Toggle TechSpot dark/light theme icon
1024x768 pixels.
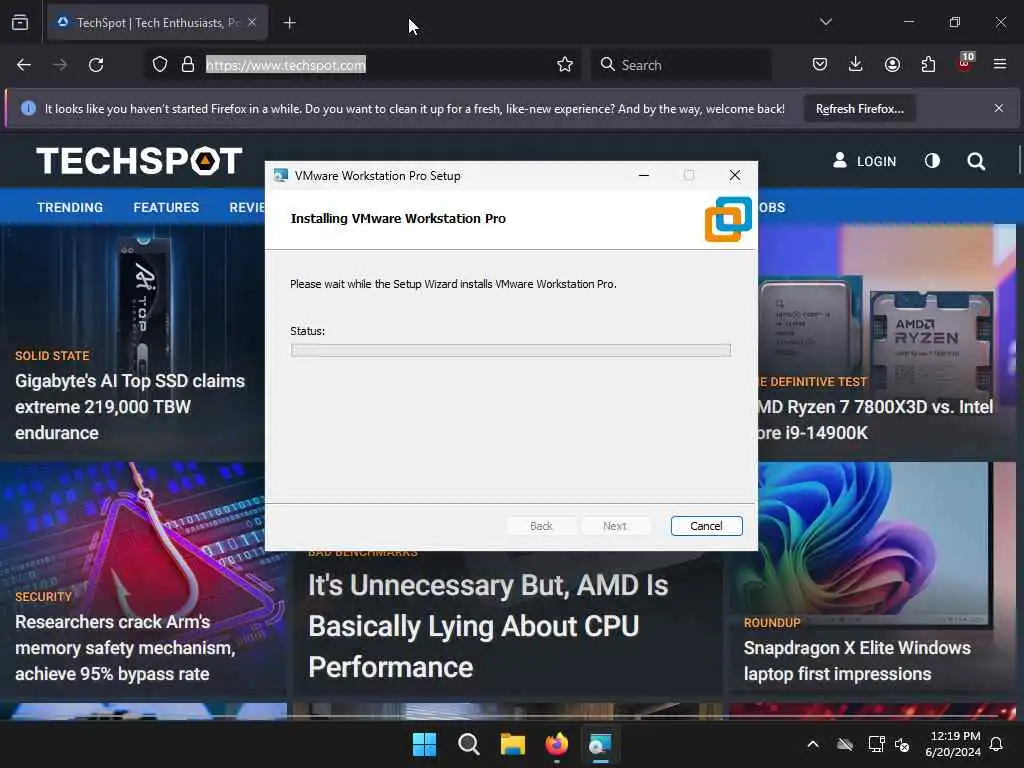click(x=932, y=161)
